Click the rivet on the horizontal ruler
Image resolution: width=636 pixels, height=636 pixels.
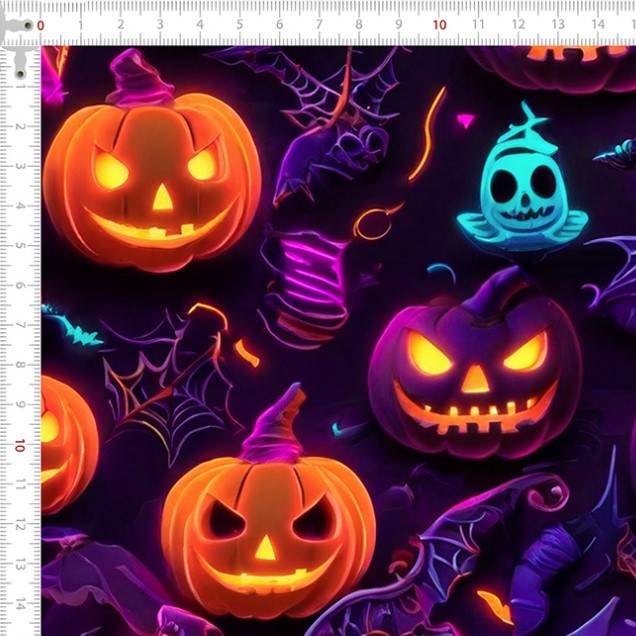pyautogui.click(x=28, y=26)
